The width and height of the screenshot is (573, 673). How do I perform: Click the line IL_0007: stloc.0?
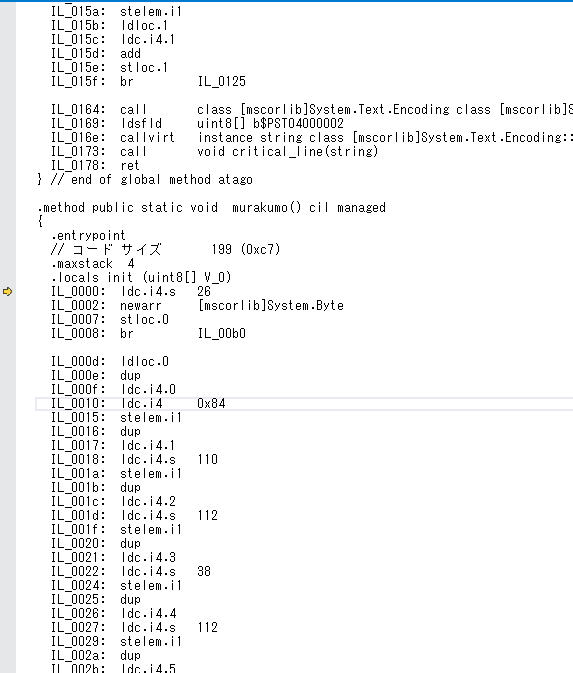pyautogui.click(x=110, y=320)
